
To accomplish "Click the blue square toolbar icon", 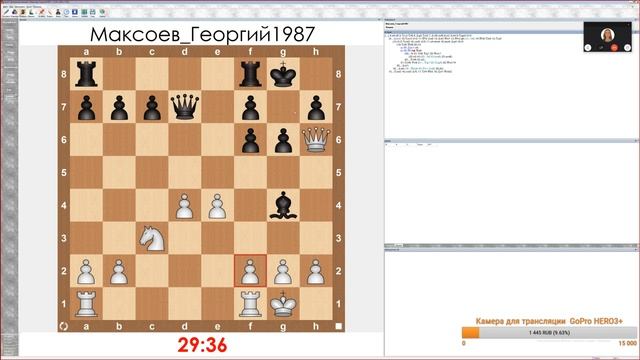I will tap(75, 12).
